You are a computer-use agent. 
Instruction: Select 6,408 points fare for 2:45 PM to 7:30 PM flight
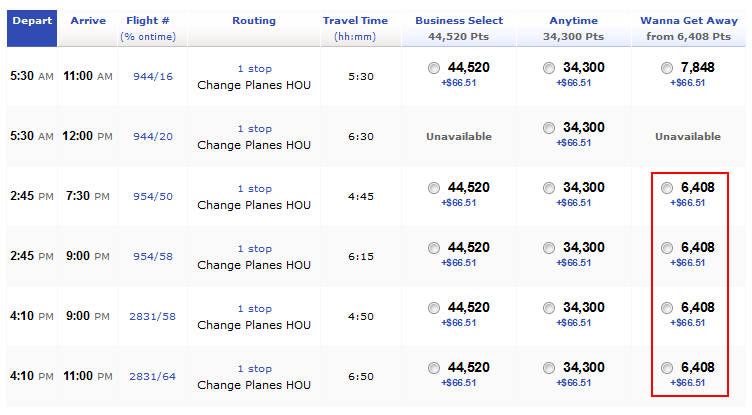667,188
